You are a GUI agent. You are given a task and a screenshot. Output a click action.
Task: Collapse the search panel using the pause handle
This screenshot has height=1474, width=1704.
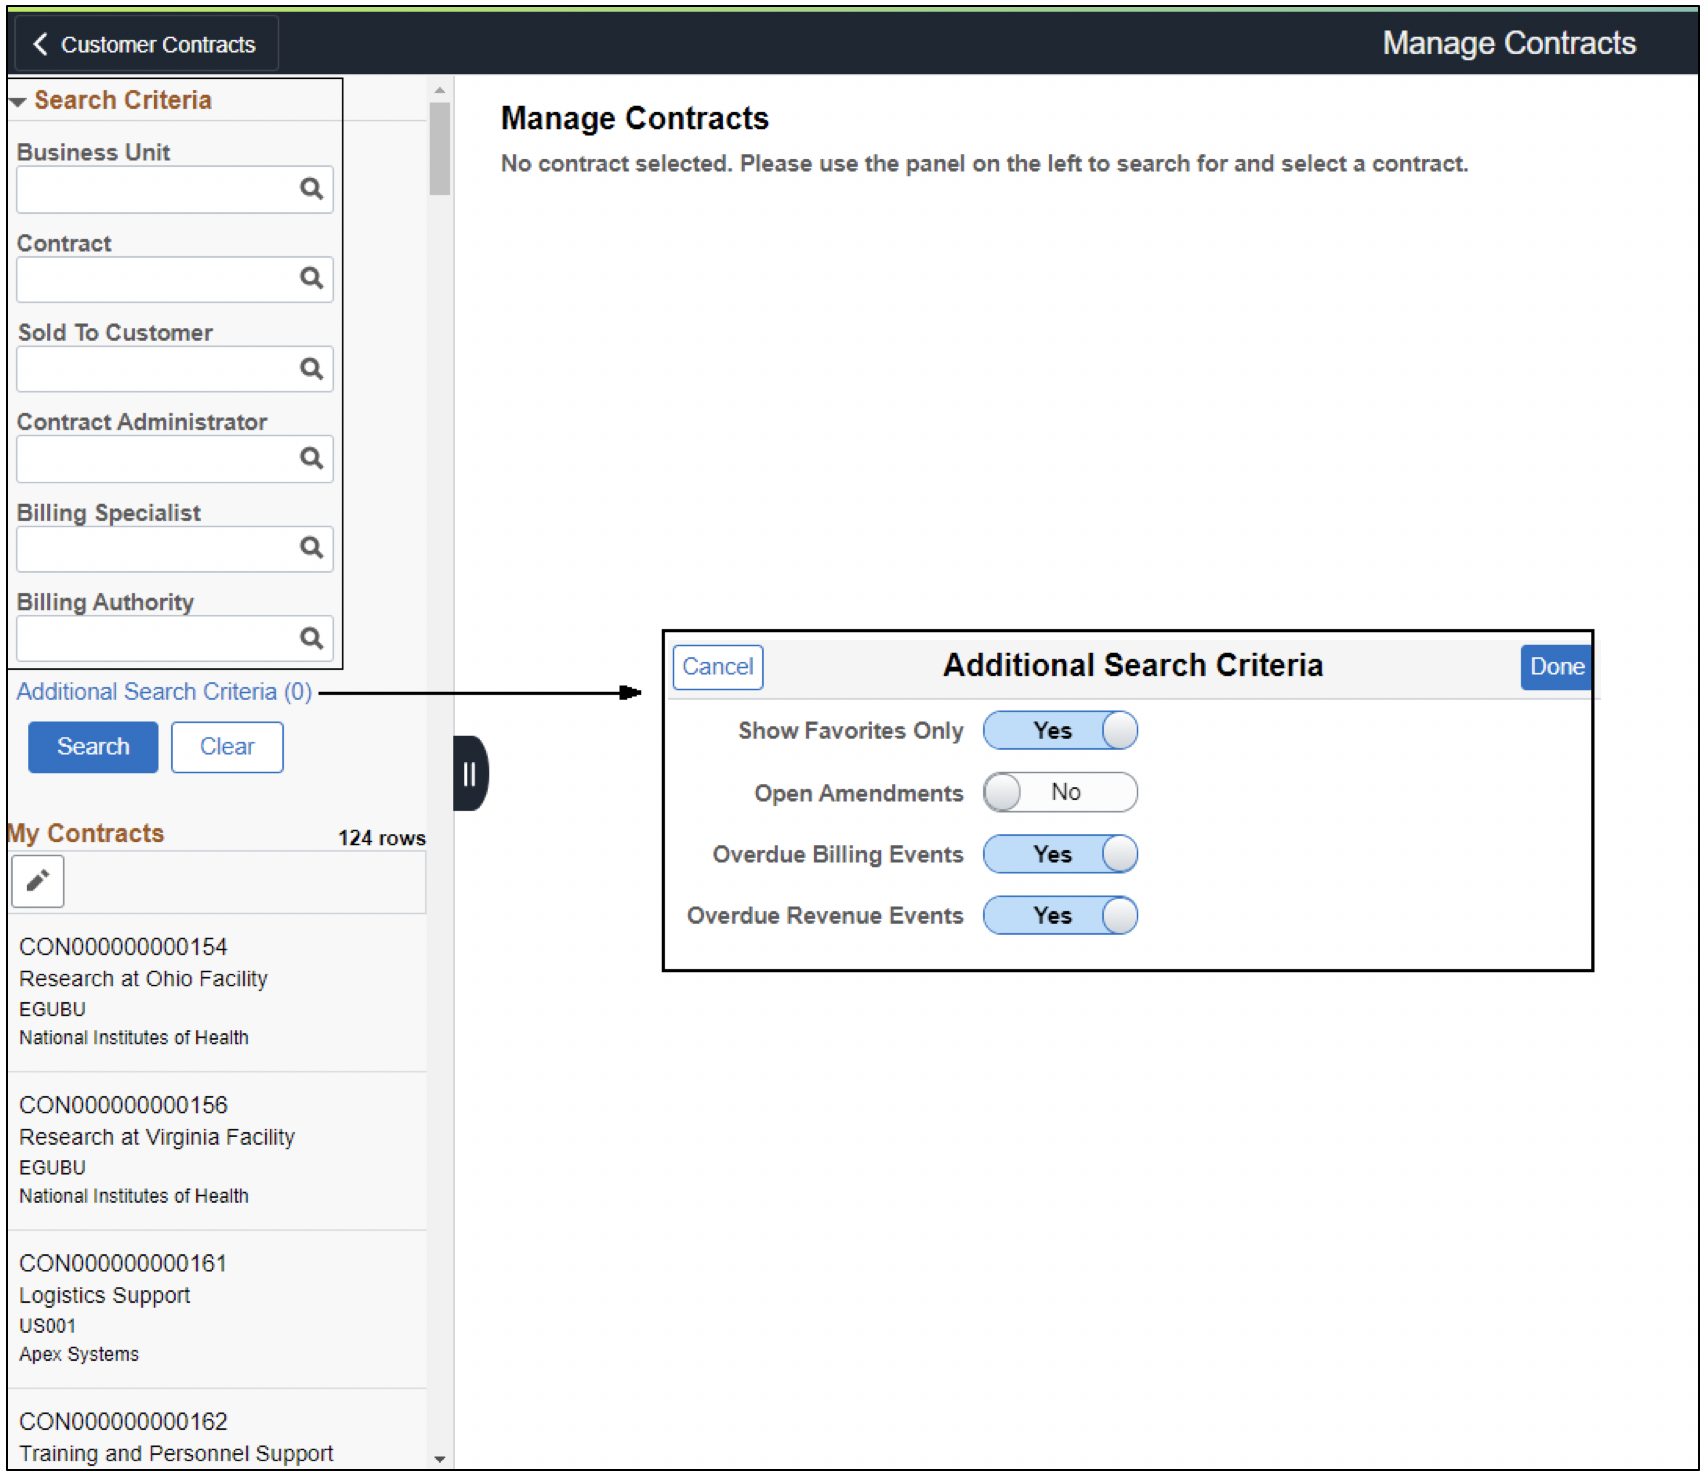[468, 772]
